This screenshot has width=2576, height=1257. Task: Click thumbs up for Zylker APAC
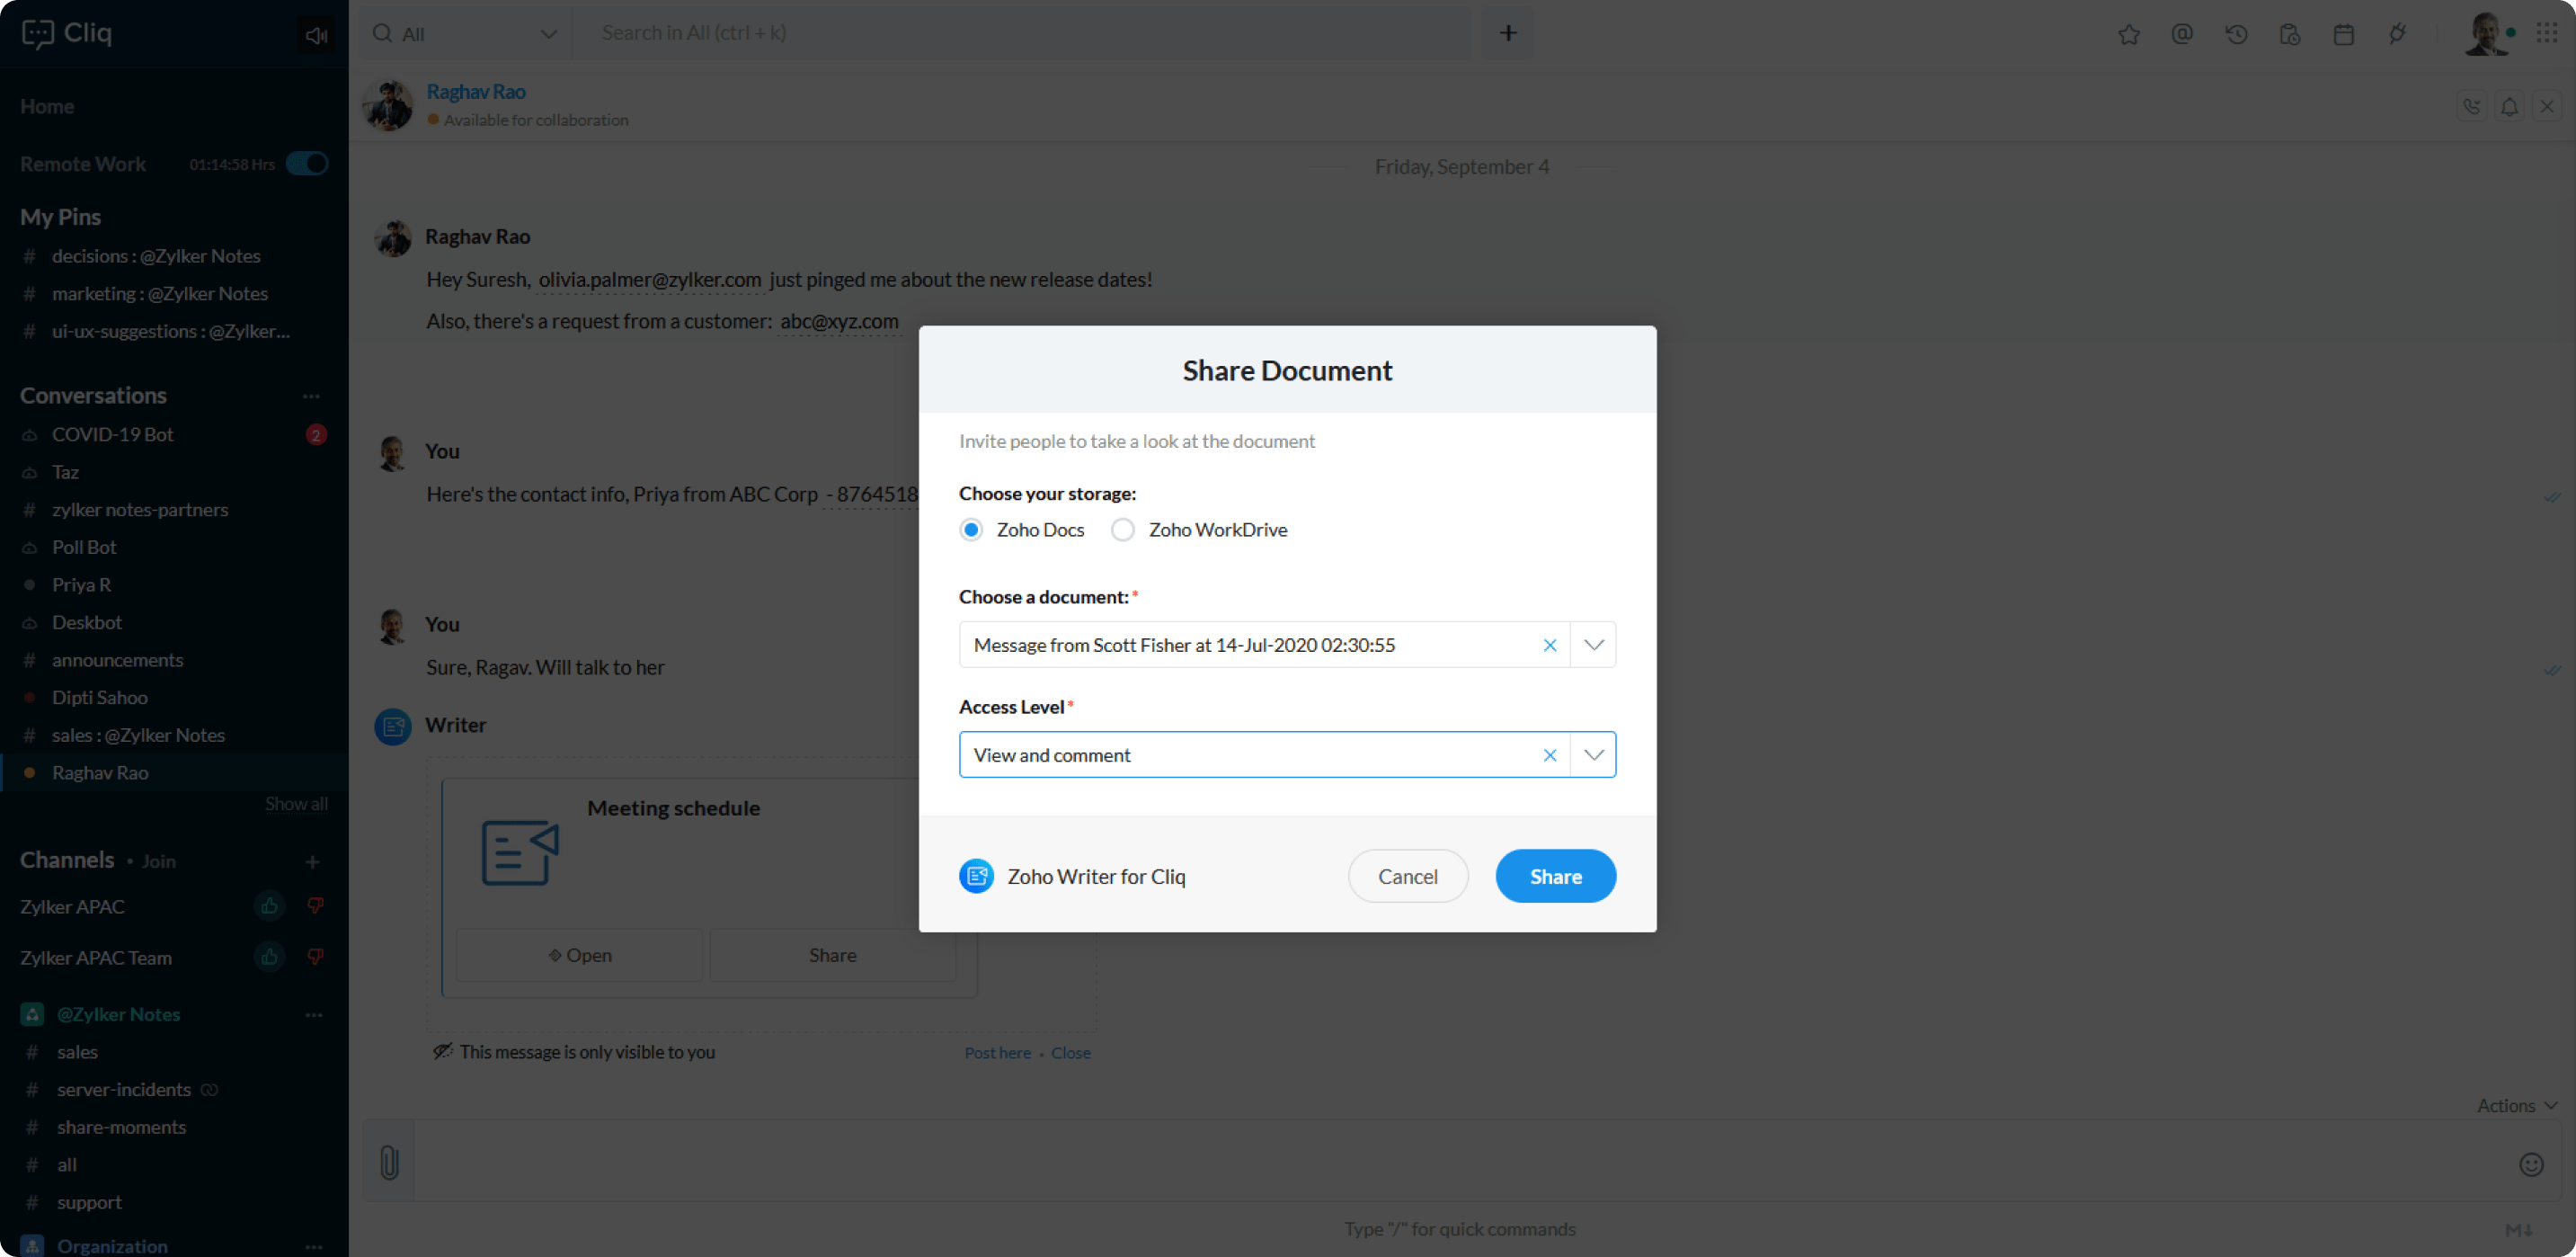[269, 906]
